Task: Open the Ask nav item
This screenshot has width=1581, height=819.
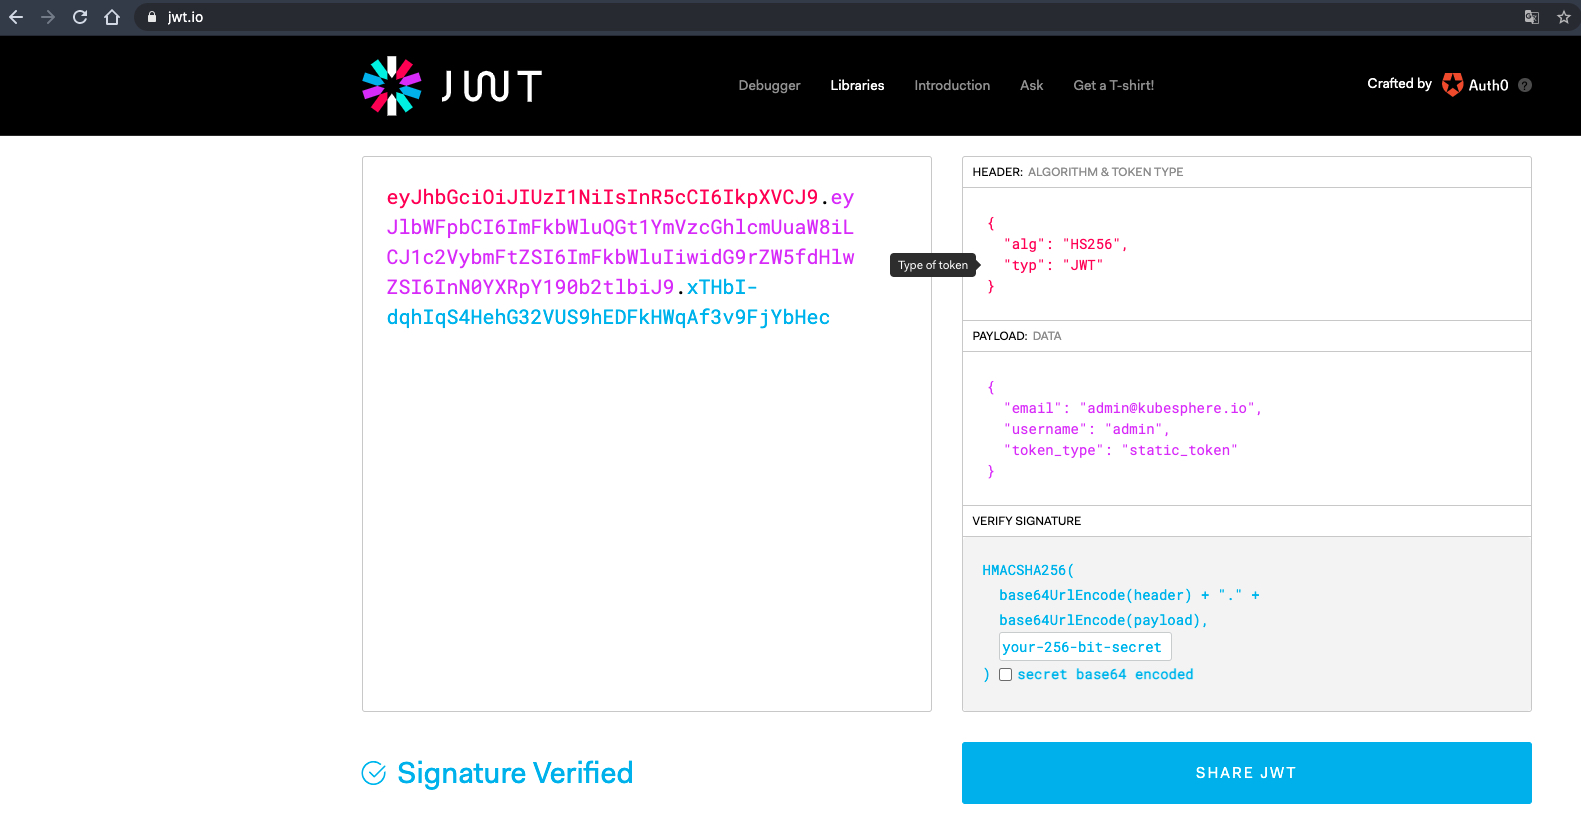Action: pos(1031,85)
